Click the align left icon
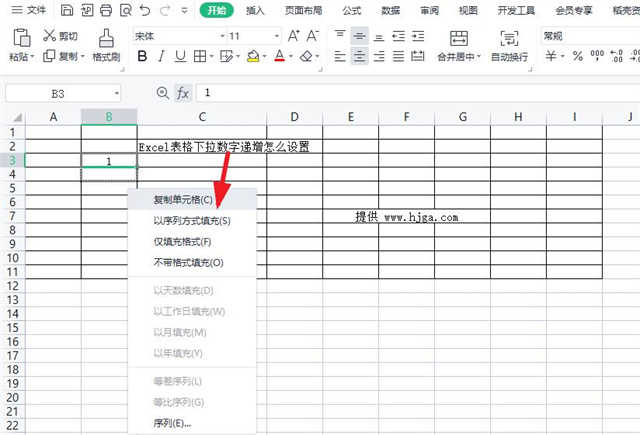Screen dimensions: 640x435 (340, 56)
